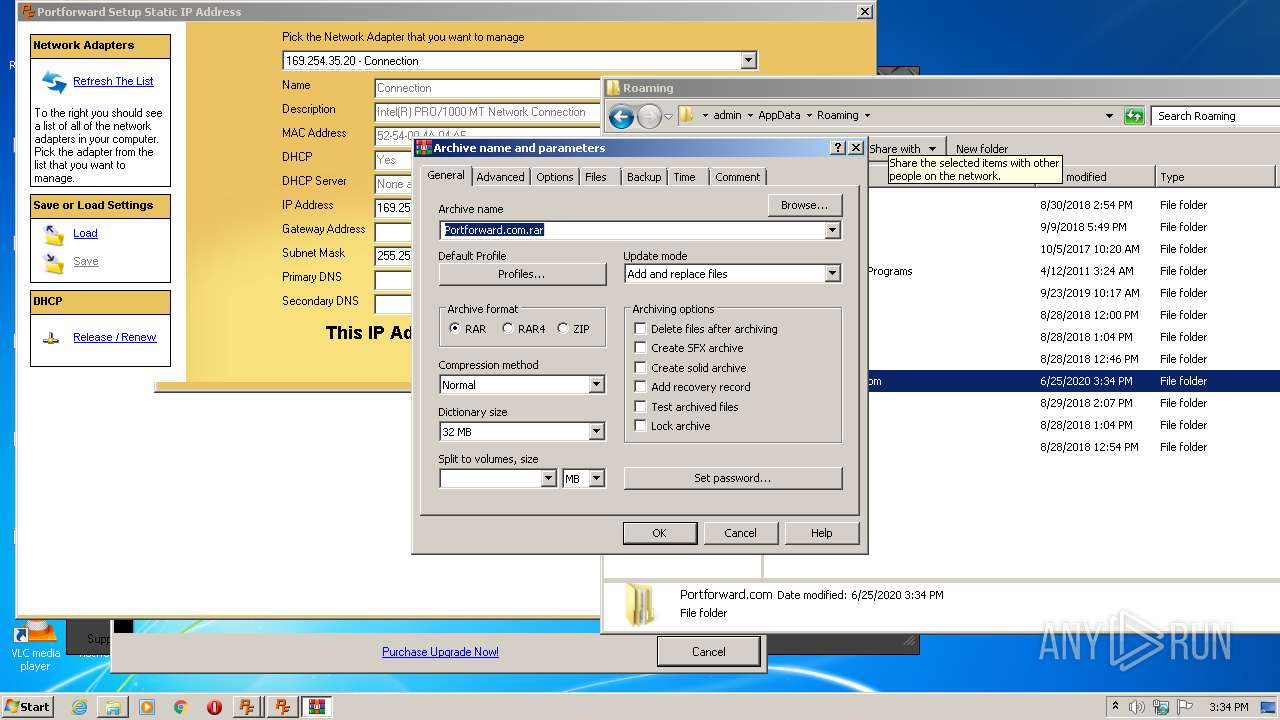Switch to the WinRAR taskbar button
The image size is (1280, 720).
point(317,707)
